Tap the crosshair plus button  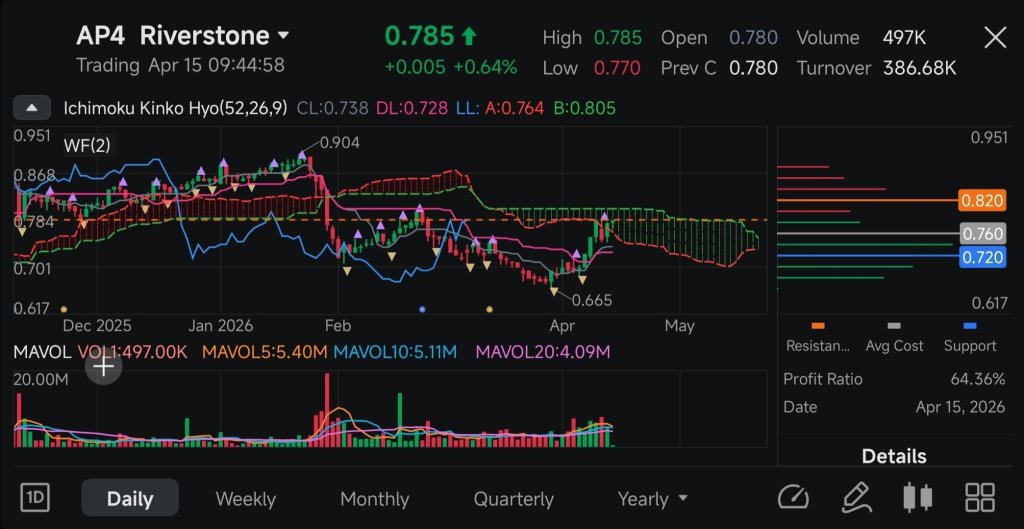tap(104, 366)
